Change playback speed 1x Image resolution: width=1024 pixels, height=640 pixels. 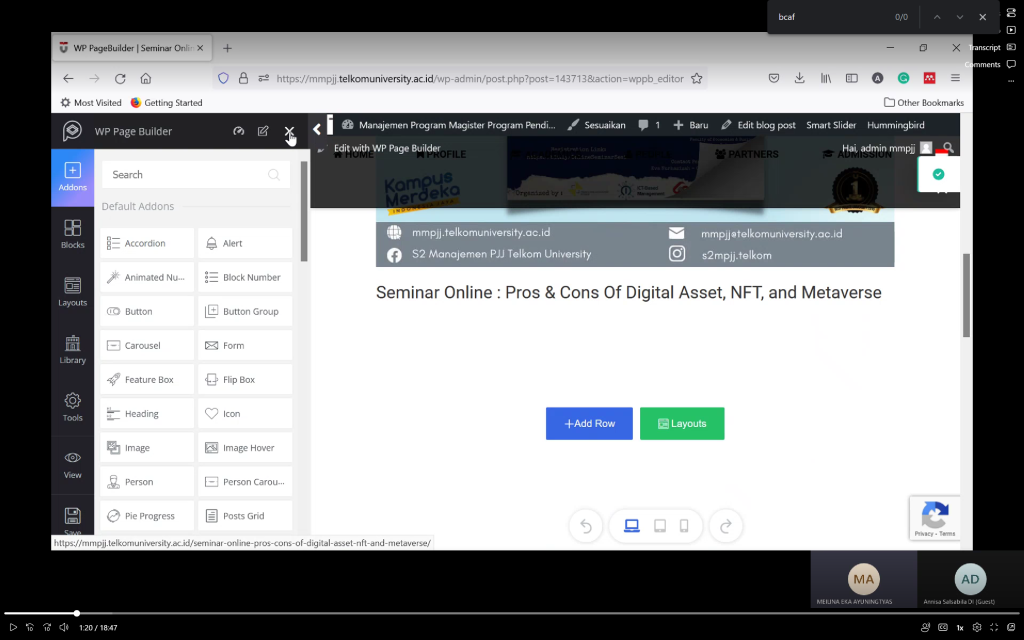click(959, 628)
